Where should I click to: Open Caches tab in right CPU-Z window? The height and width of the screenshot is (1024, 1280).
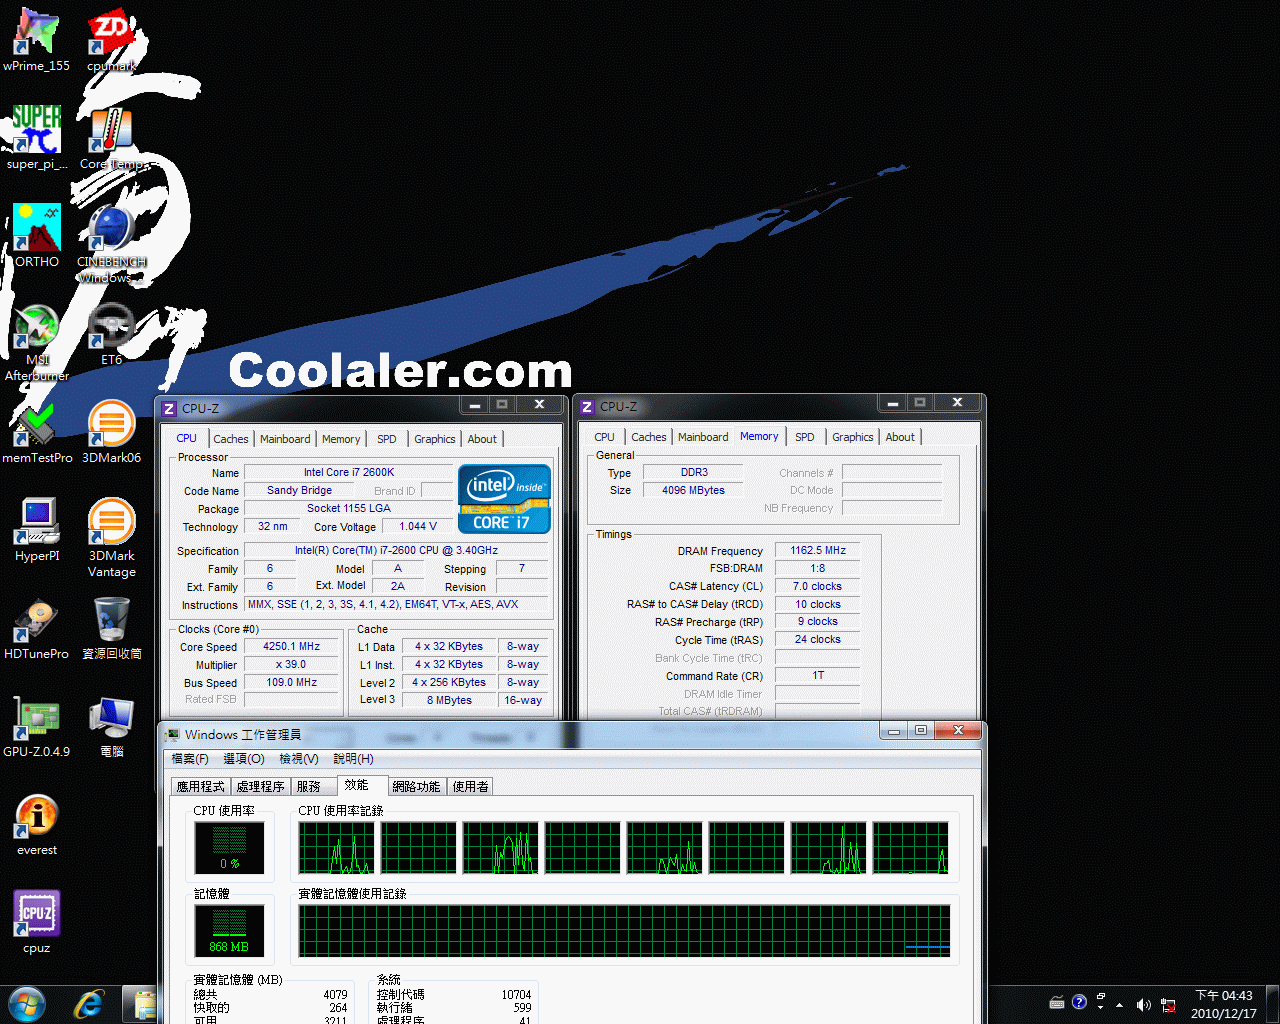click(x=648, y=437)
